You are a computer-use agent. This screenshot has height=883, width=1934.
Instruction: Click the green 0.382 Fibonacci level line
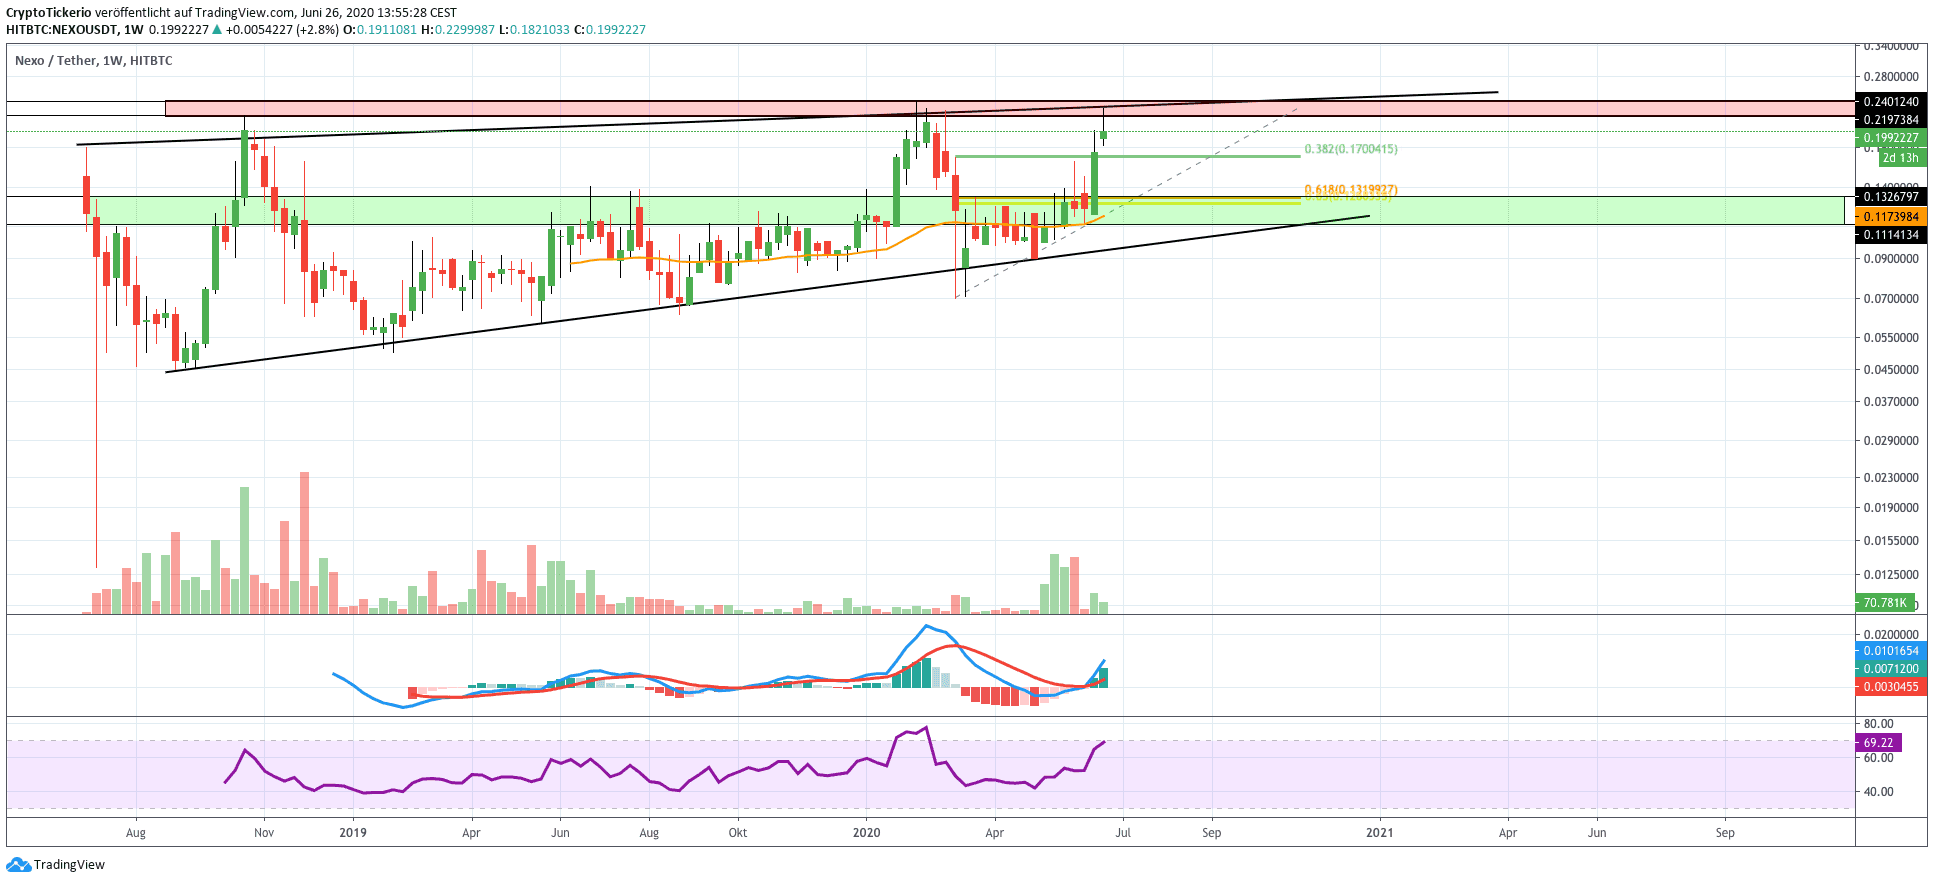pyautogui.click(x=1128, y=157)
